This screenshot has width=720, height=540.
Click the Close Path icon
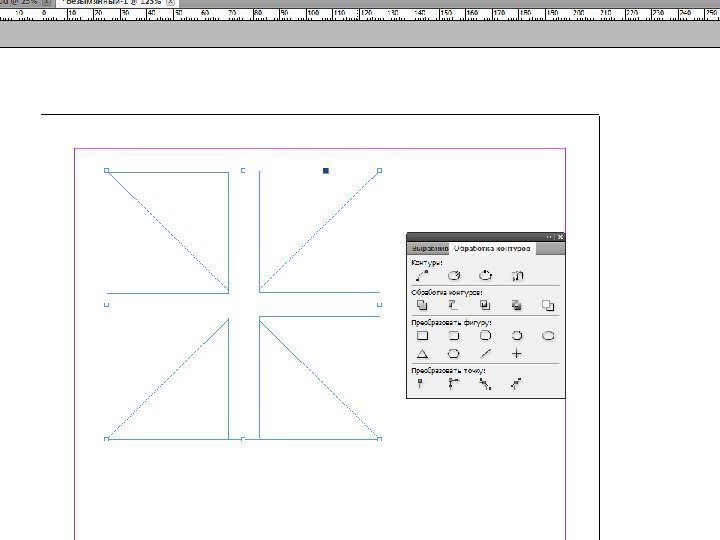tap(485, 276)
